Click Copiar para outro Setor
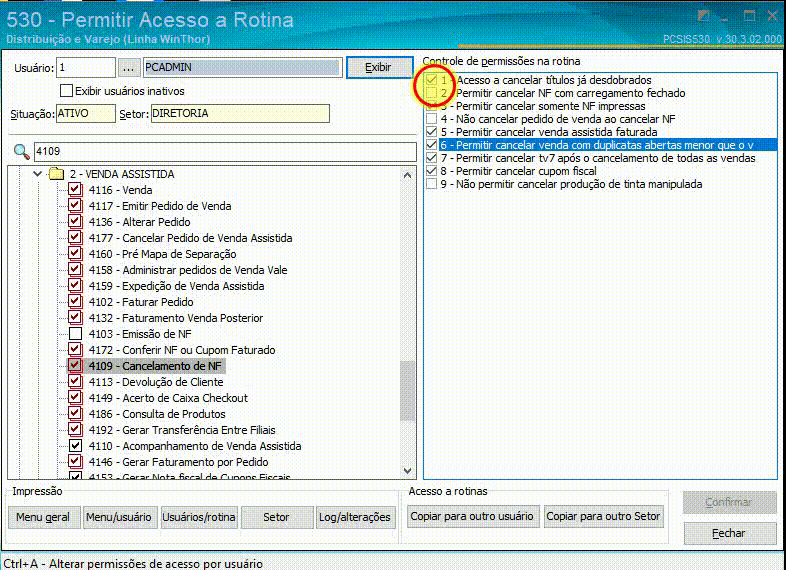 (x=604, y=516)
